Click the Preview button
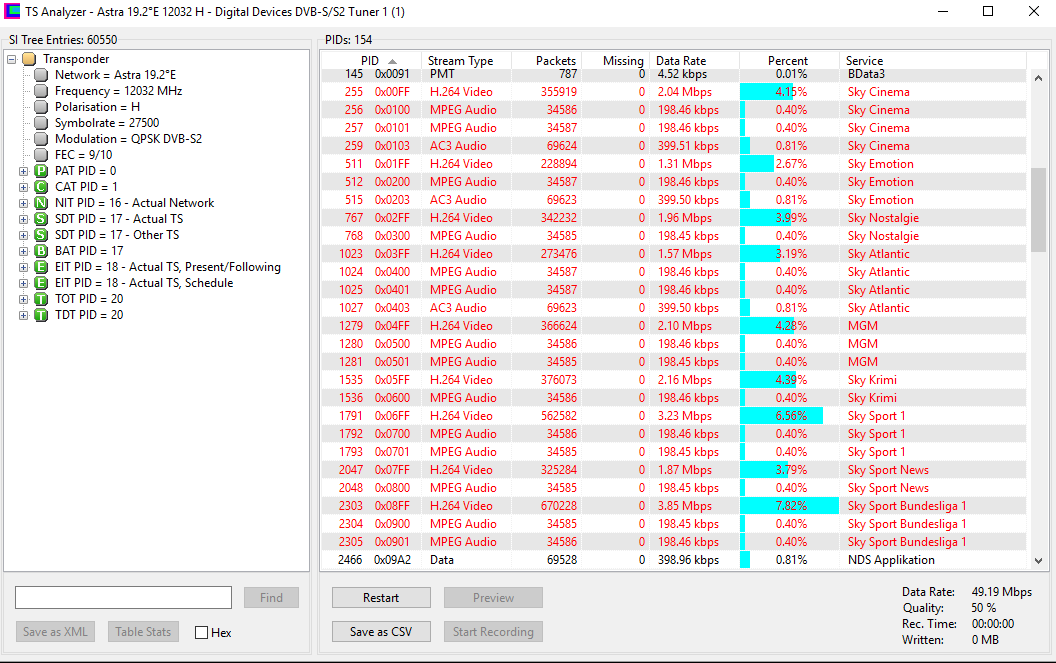The width and height of the screenshot is (1056, 663). pyautogui.click(x=493, y=598)
